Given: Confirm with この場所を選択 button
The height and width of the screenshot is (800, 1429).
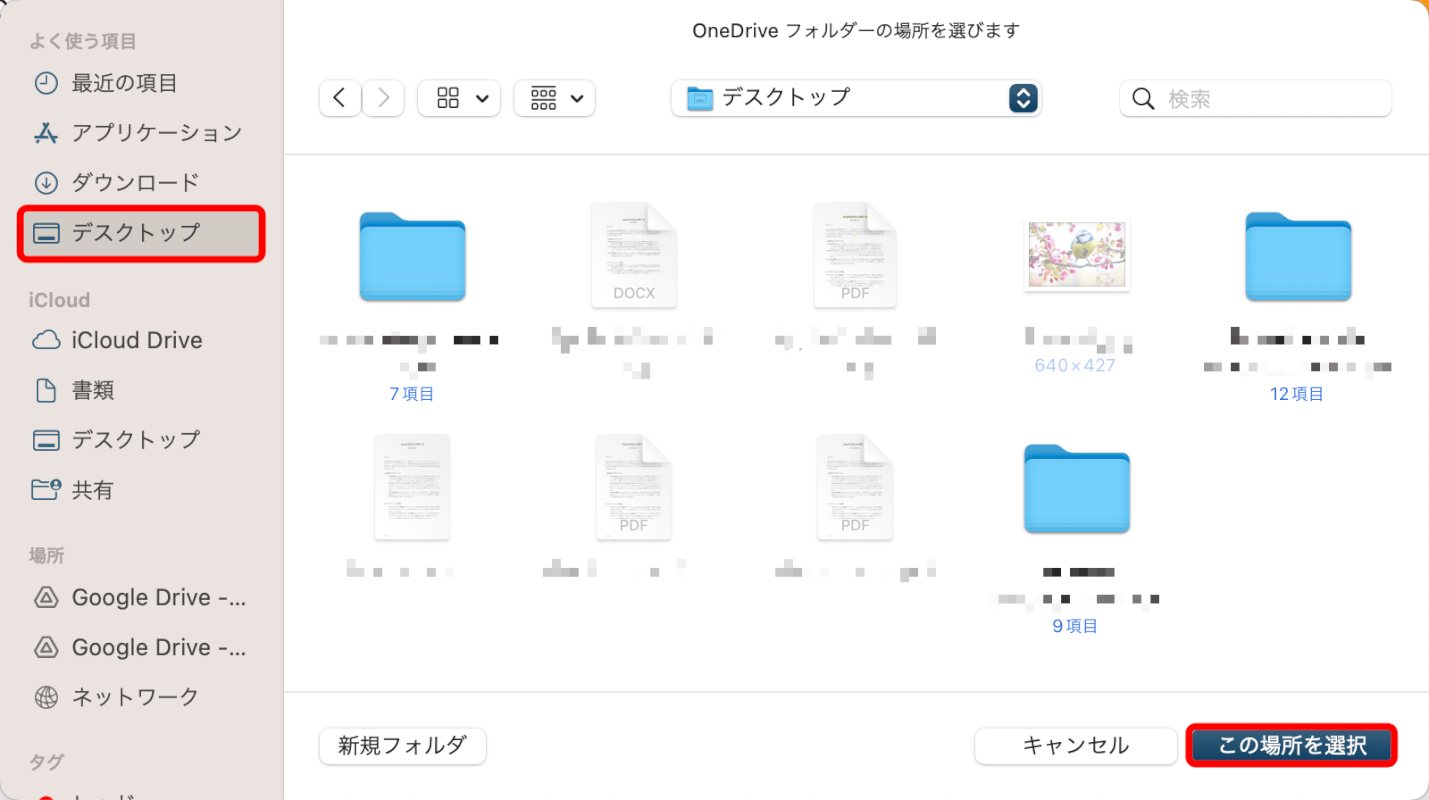Looking at the screenshot, I should click(1292, 746).
